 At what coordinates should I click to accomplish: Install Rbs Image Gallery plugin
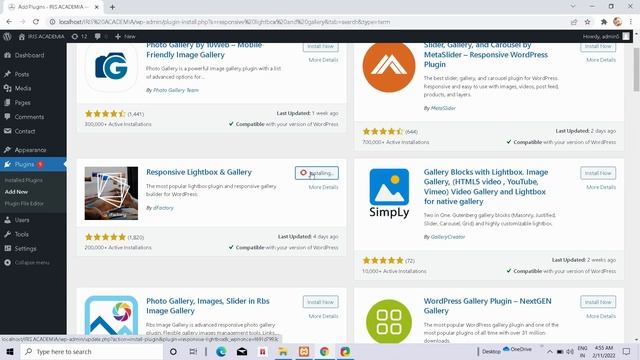[x=320, y=302]
